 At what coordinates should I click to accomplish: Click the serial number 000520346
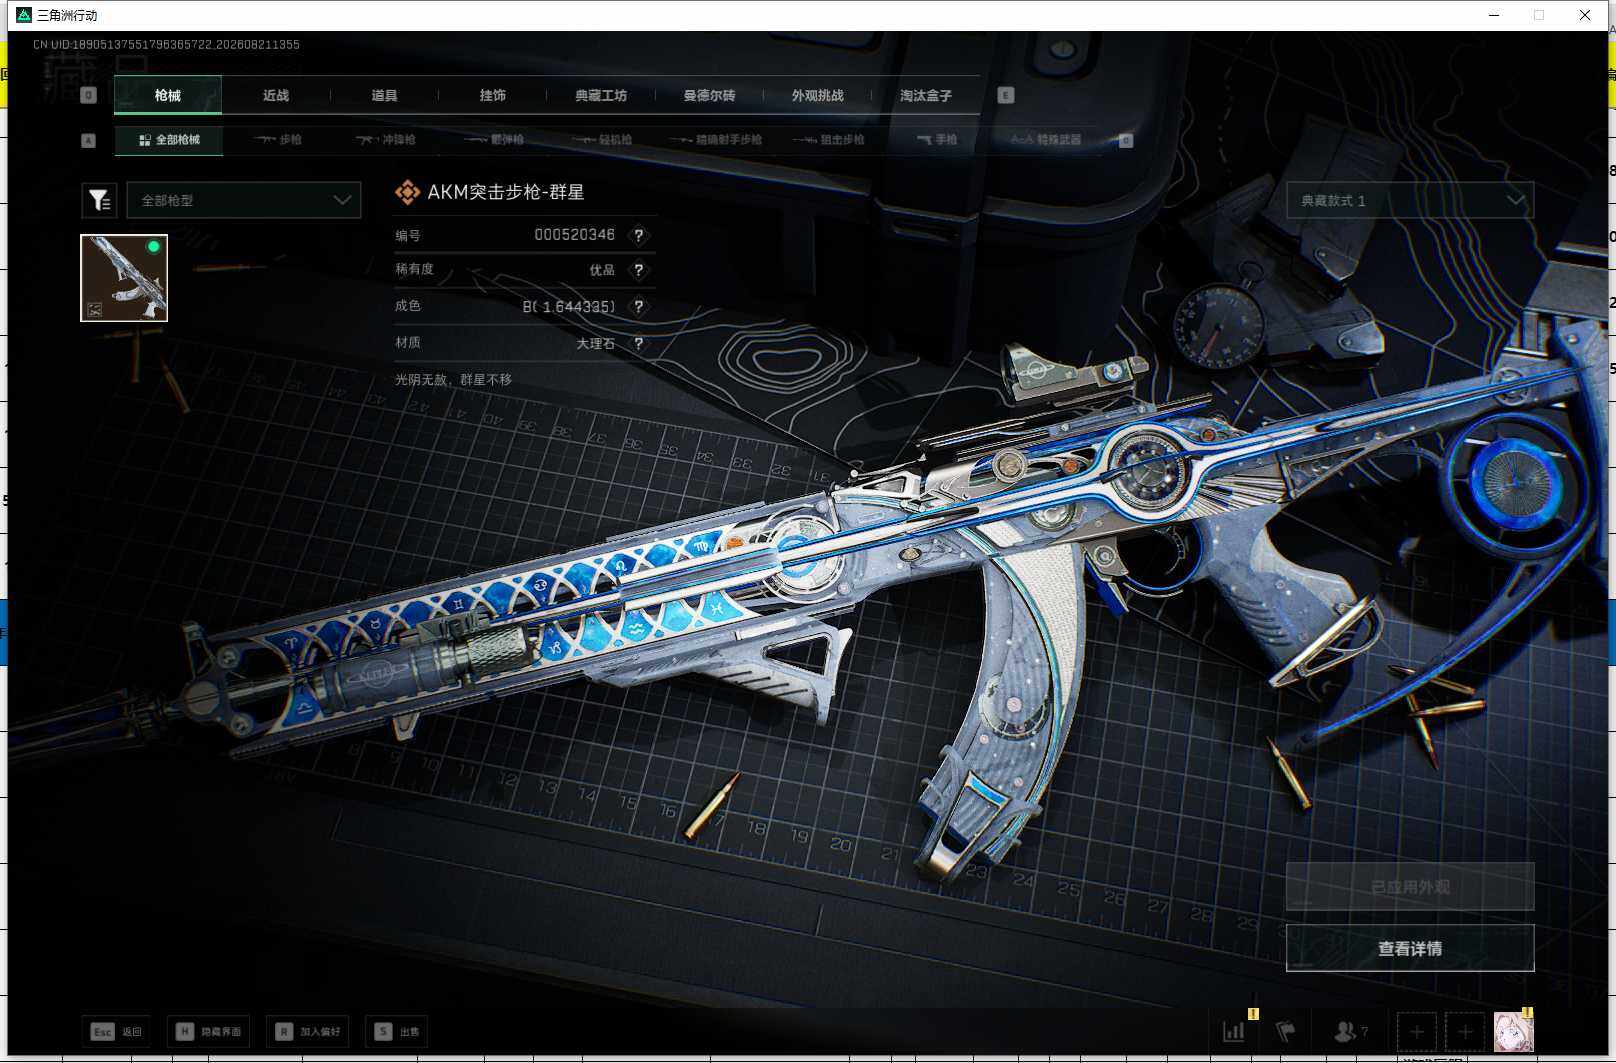coord(574,235)
